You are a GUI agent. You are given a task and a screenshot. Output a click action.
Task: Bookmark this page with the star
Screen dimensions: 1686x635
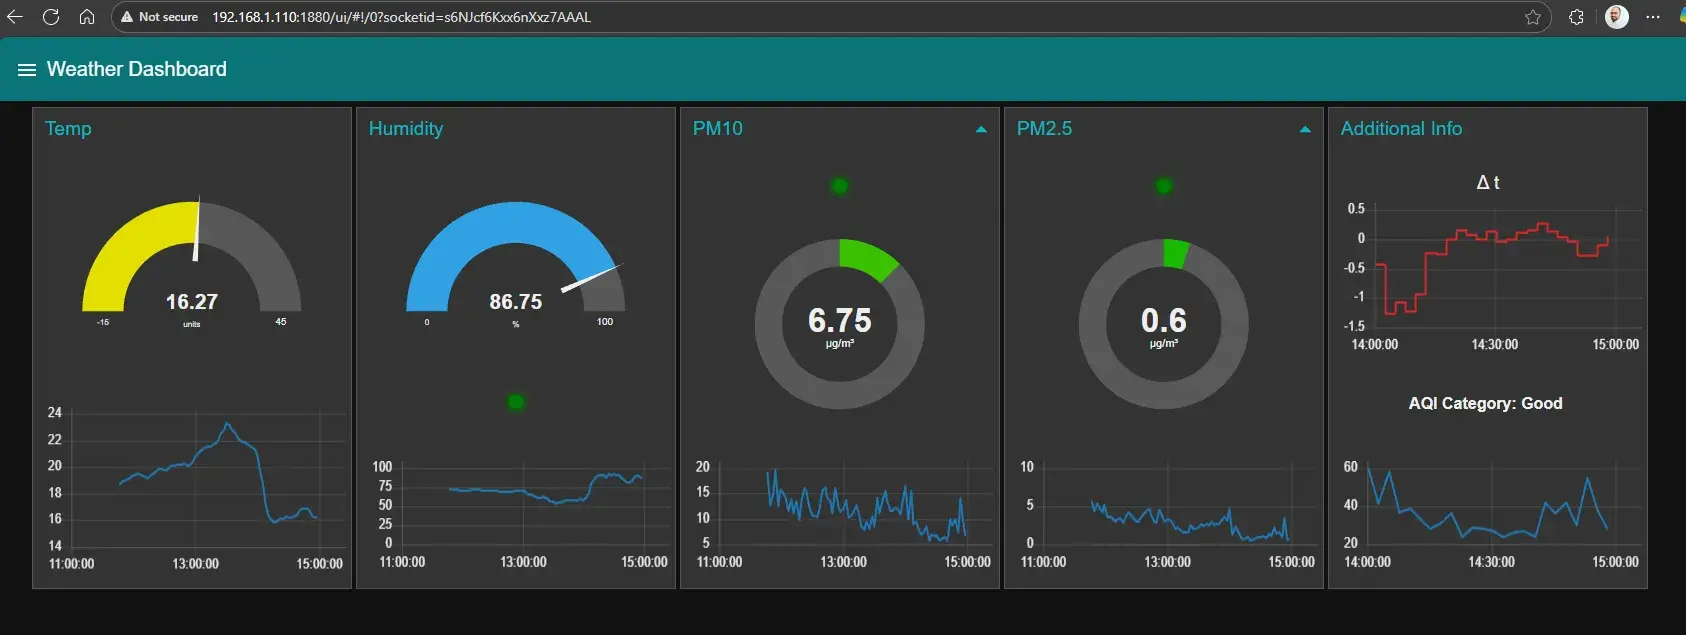(x=1532, y=17)
